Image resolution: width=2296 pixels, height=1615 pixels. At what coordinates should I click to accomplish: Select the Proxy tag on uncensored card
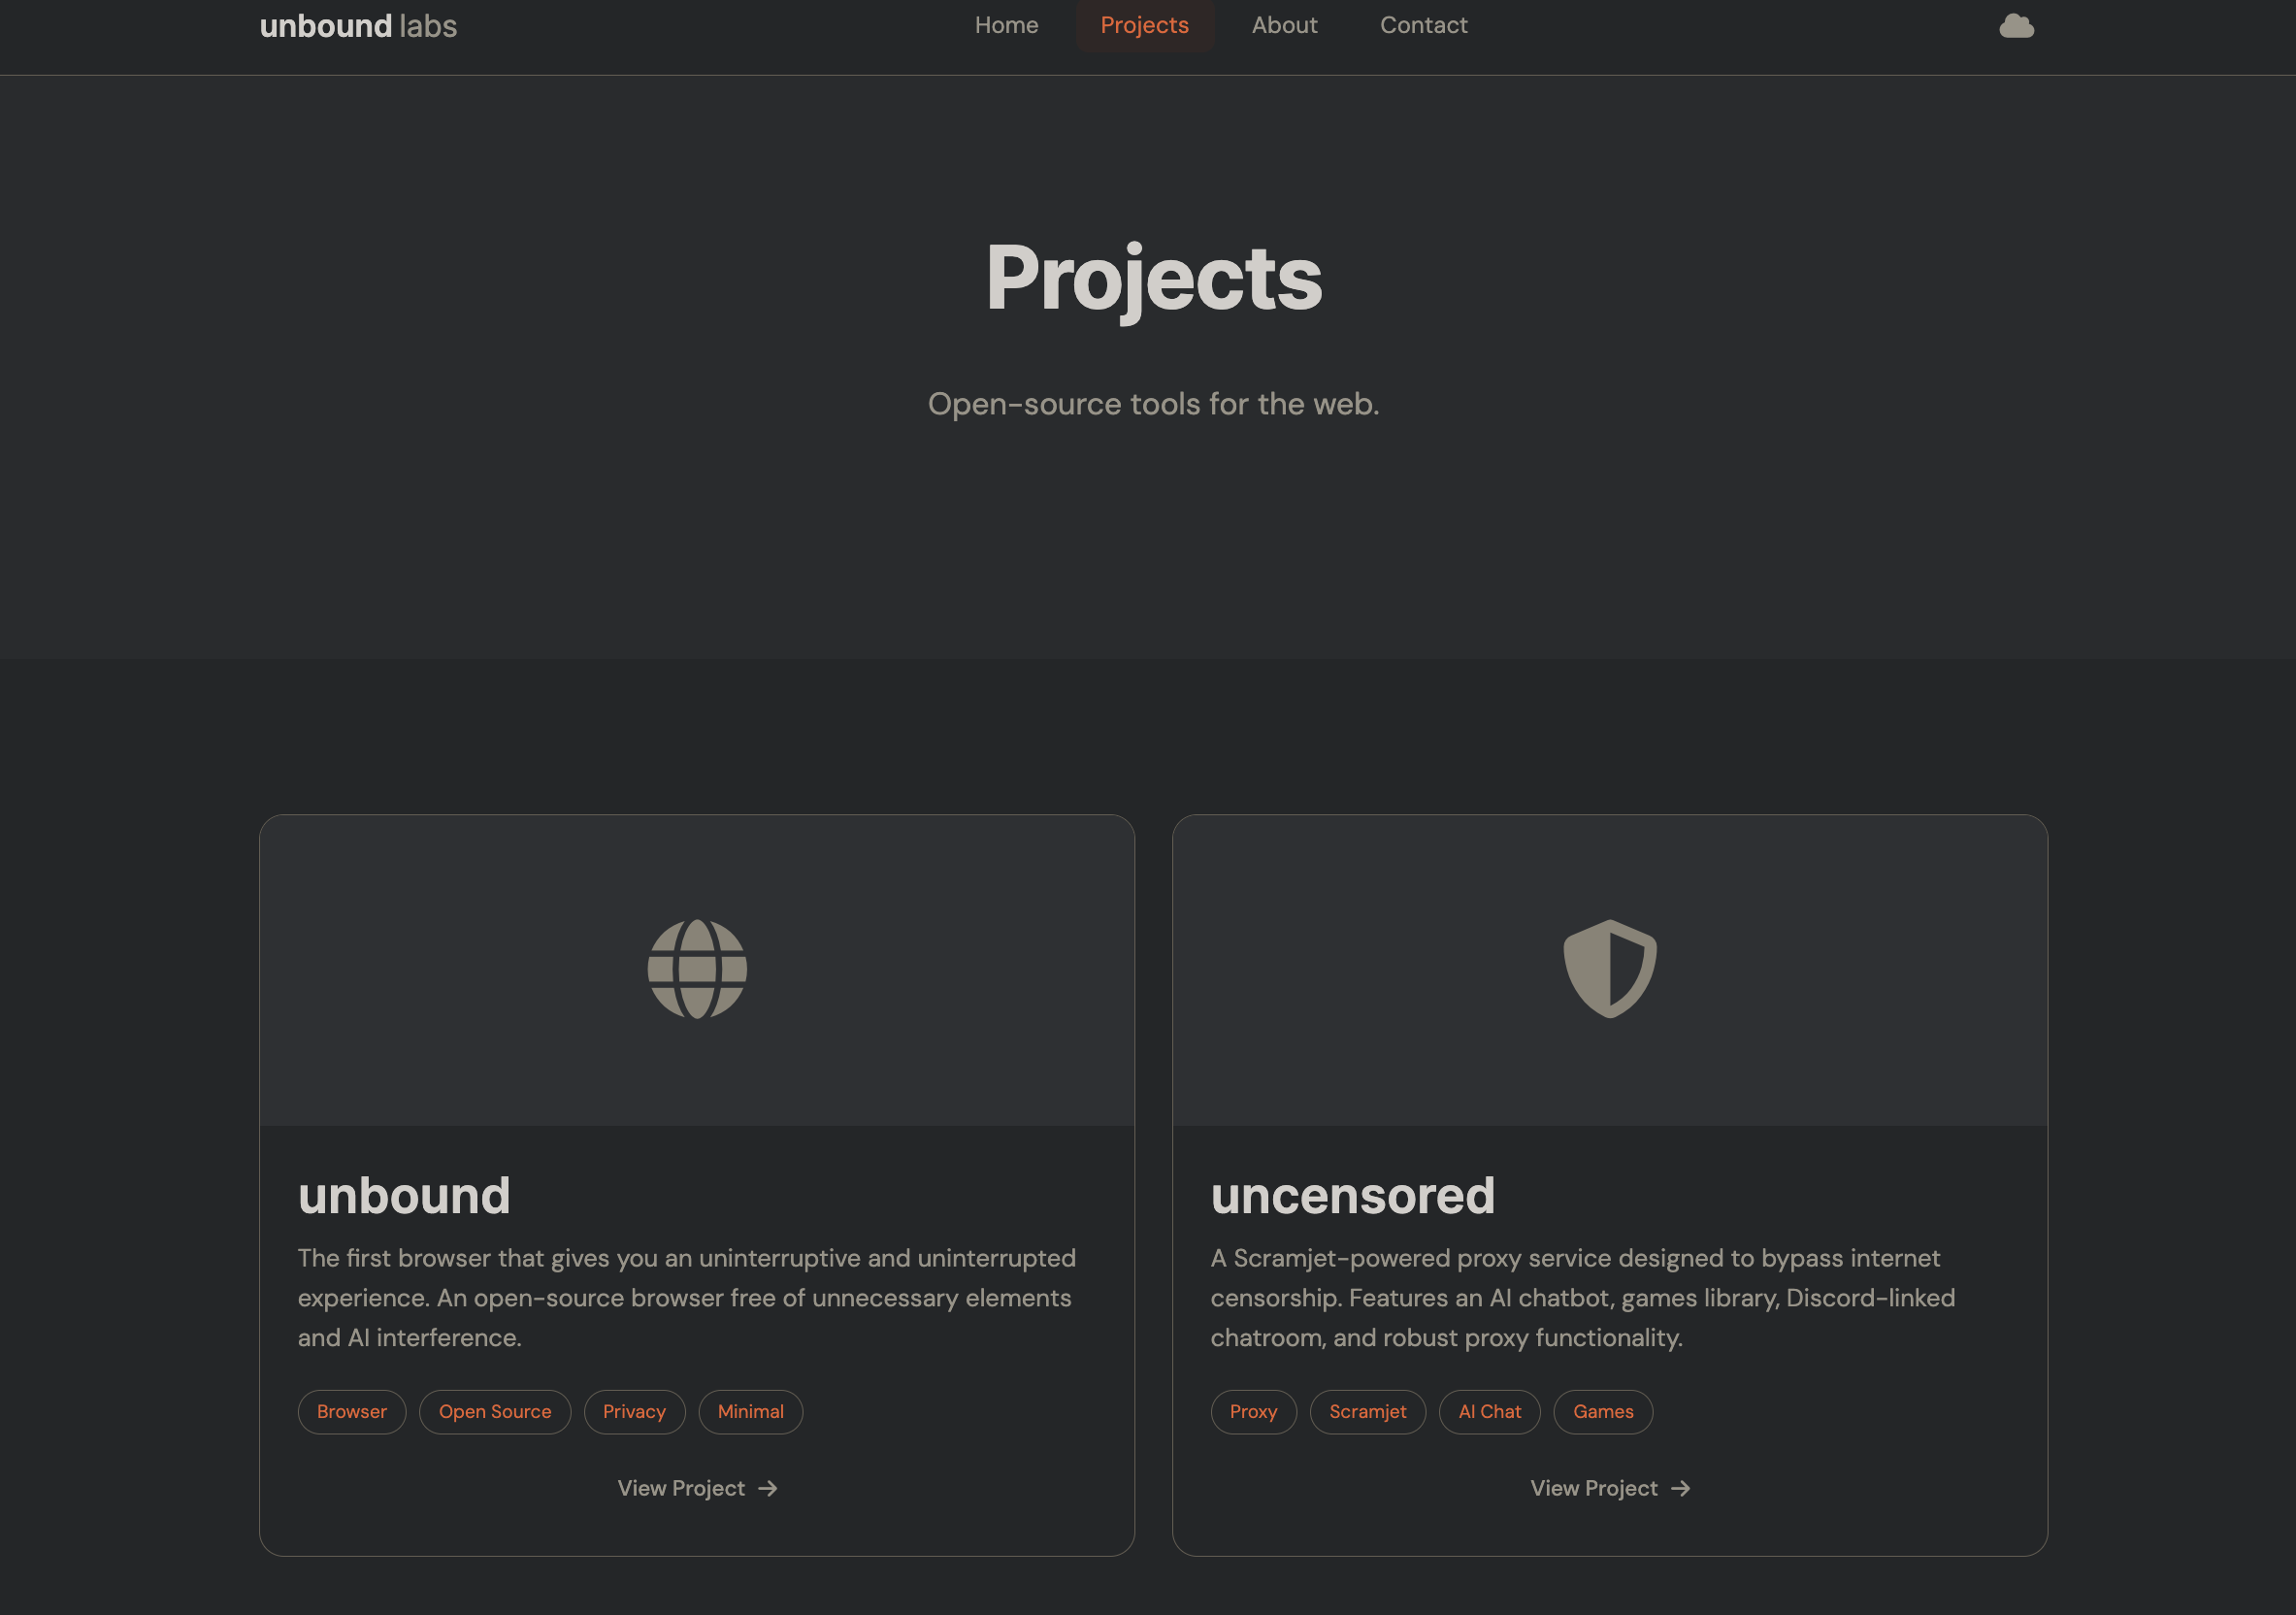1253,1411
